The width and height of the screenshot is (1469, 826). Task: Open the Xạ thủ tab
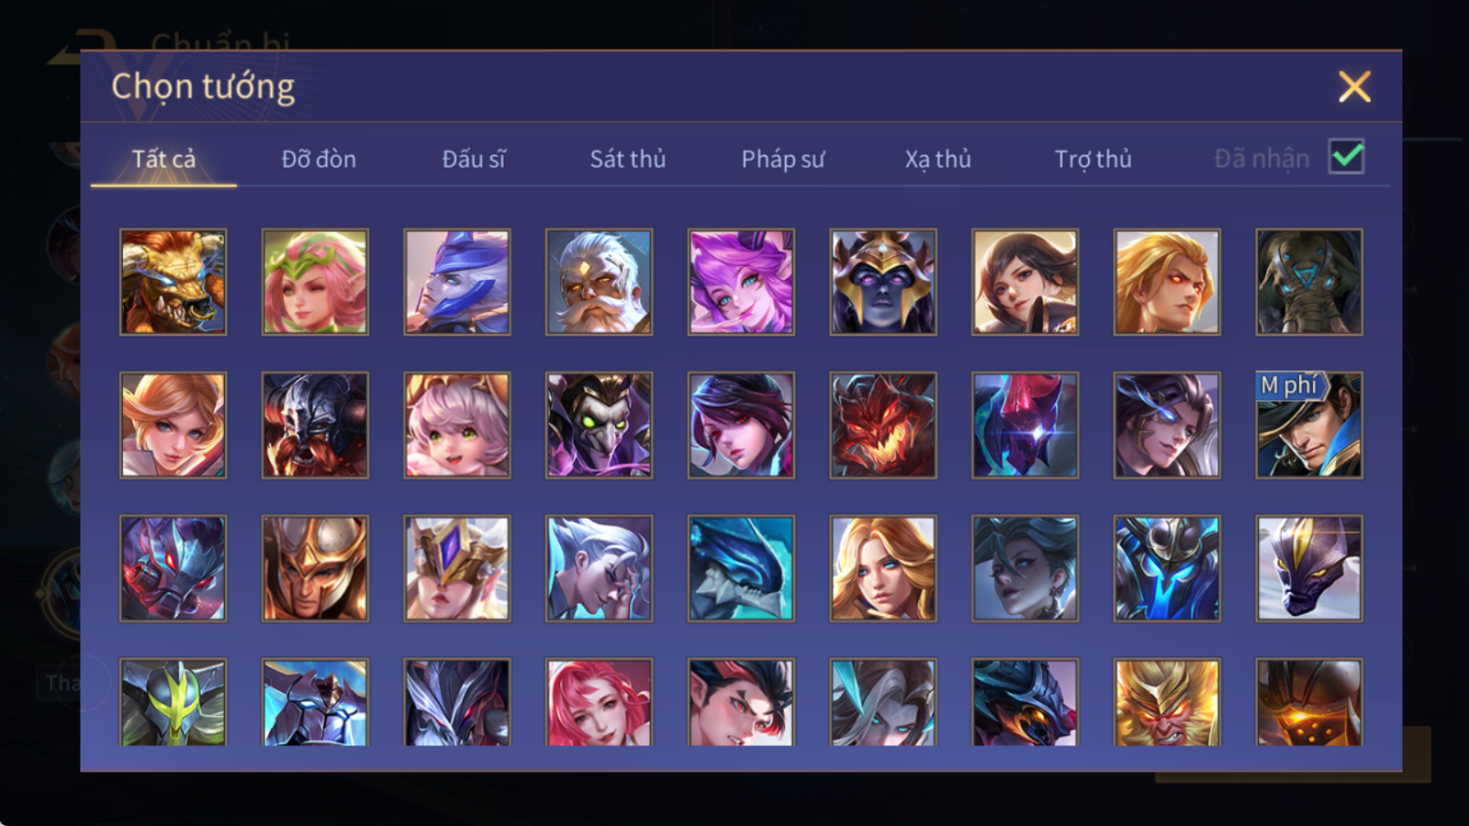[x=937, y=159]
